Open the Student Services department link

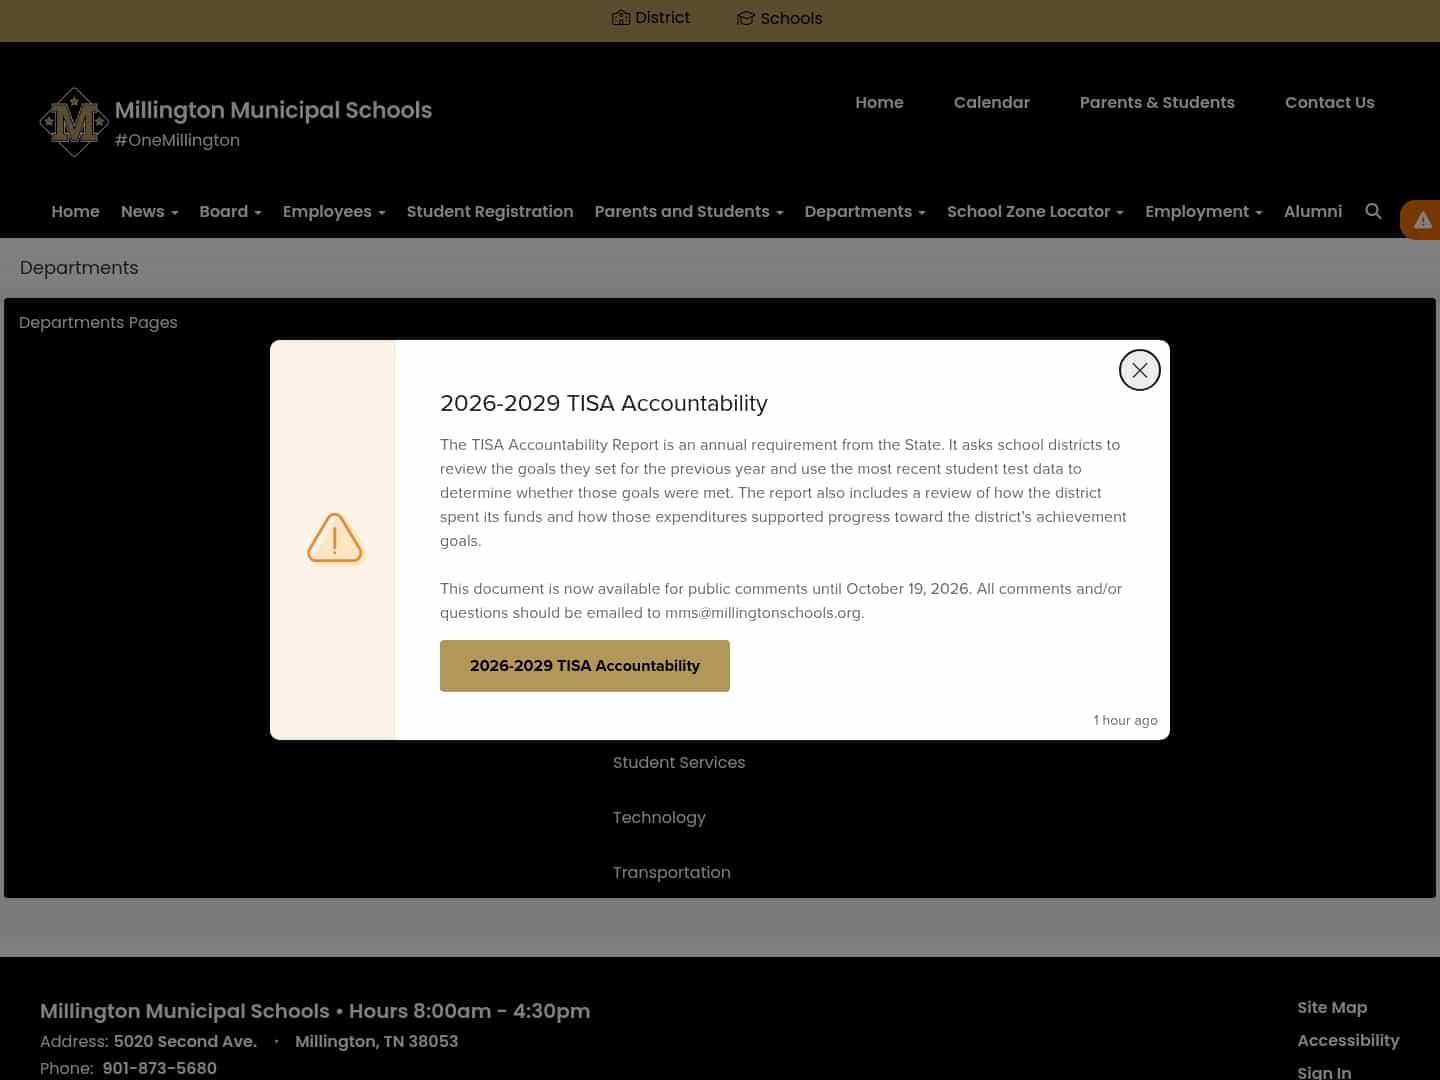[x=679, y=762]
